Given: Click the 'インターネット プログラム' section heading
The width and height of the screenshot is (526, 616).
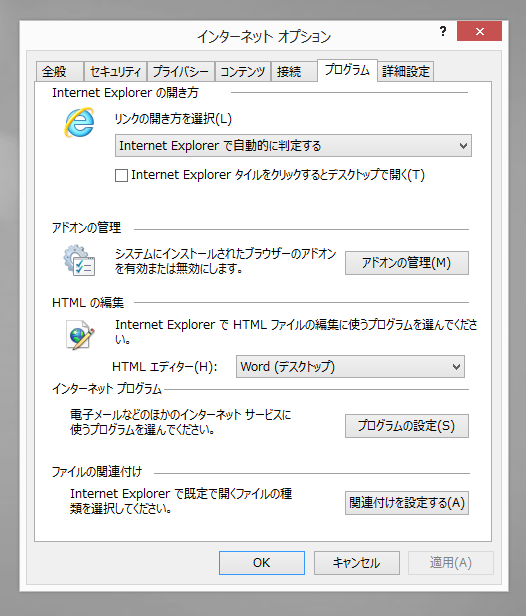Looking at the screenshot, I should [107, 389].
